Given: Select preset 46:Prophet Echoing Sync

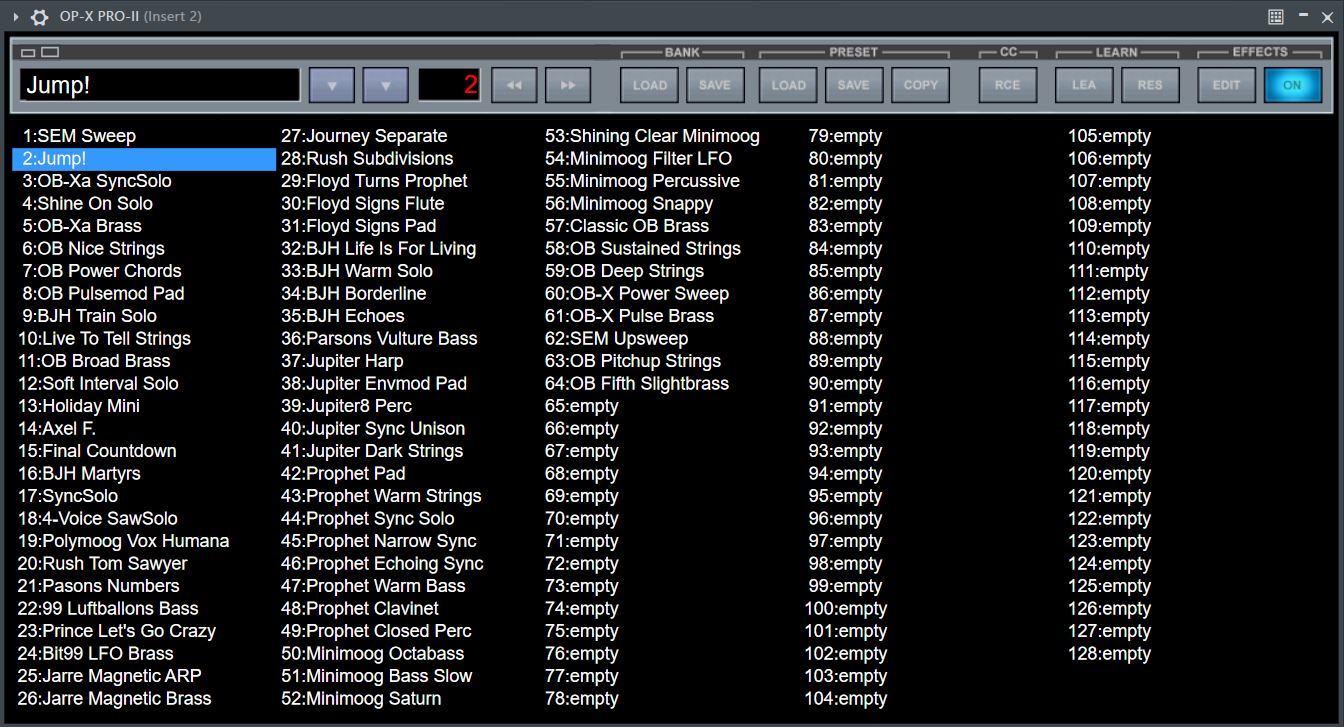Looking at the screenshot, I should click(382, 563).
